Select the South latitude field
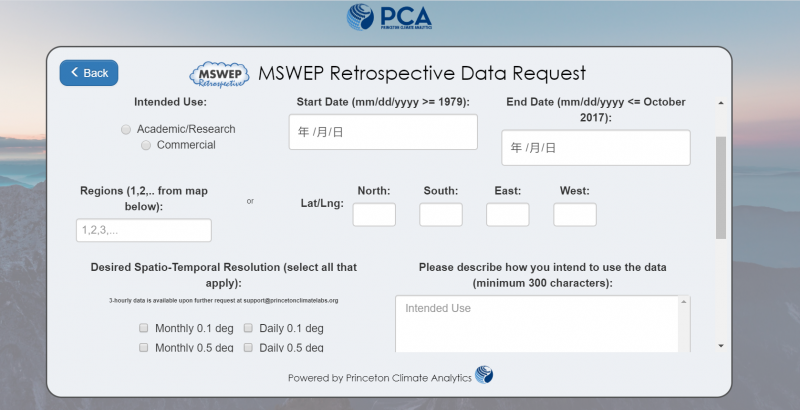 tap(441, 214)
